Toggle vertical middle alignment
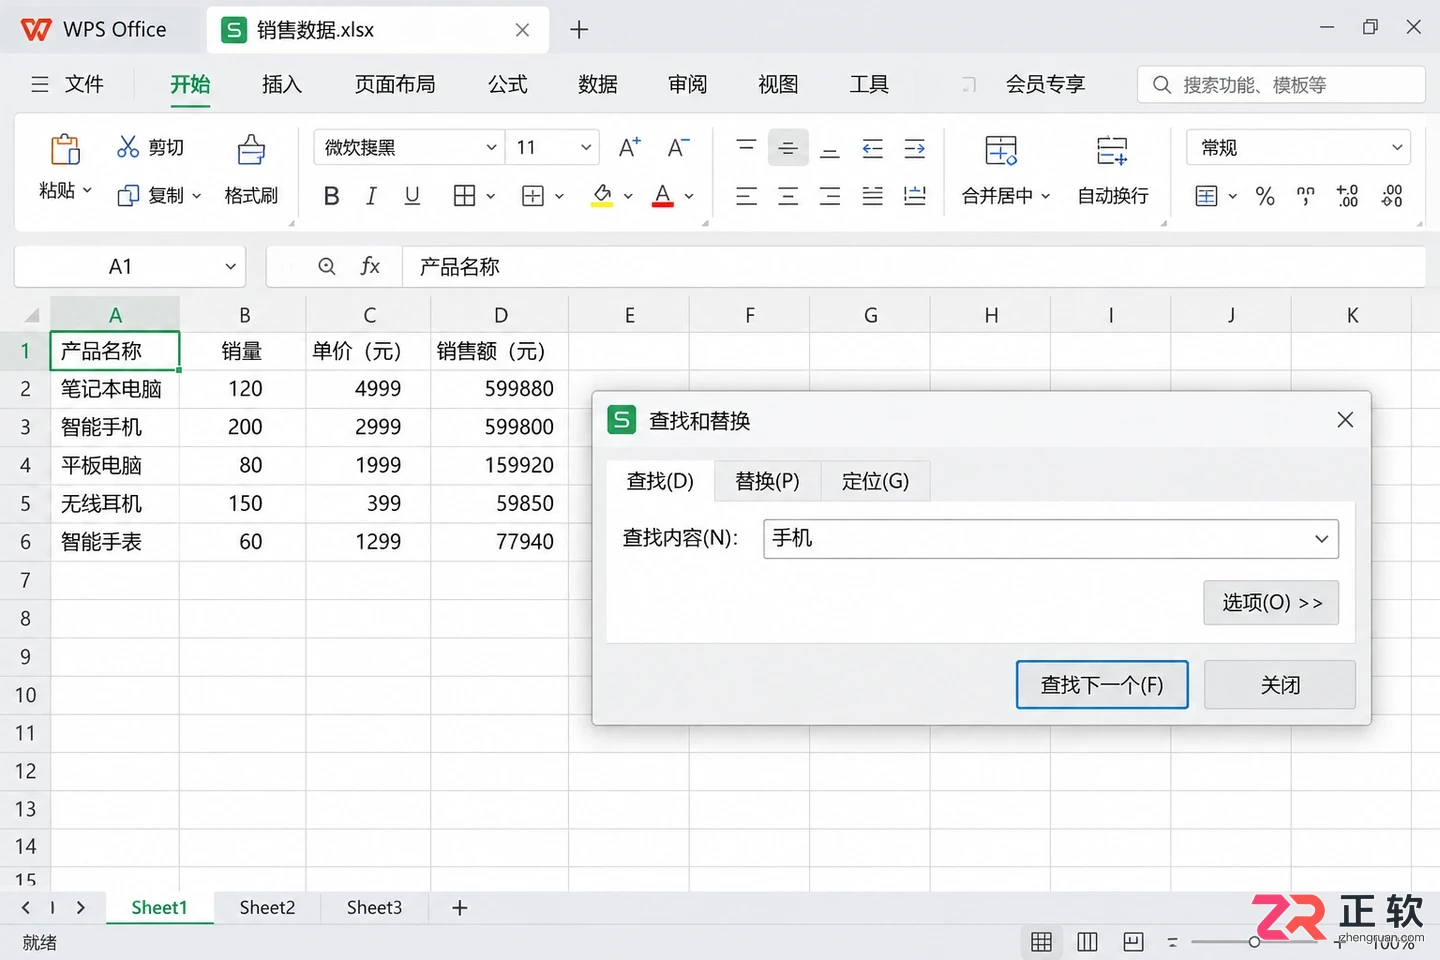This screenshot has height=960, width=1440. coord(788,148)
